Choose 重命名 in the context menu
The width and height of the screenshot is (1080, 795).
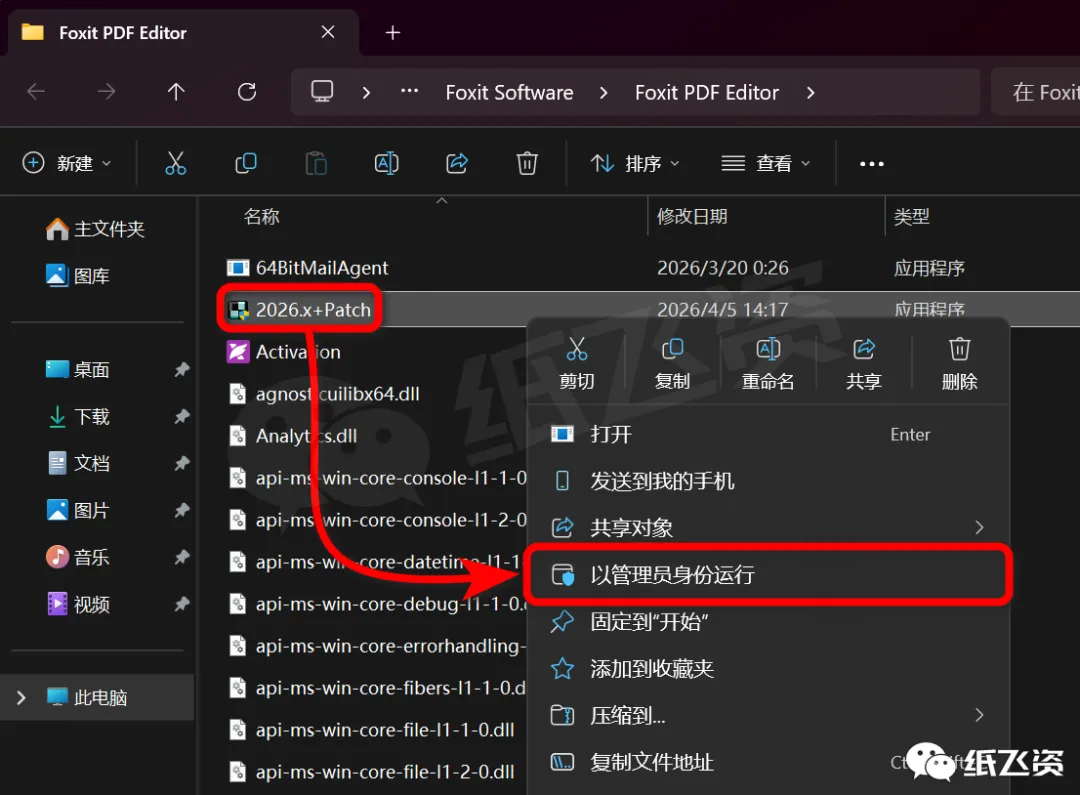(768, 363)
